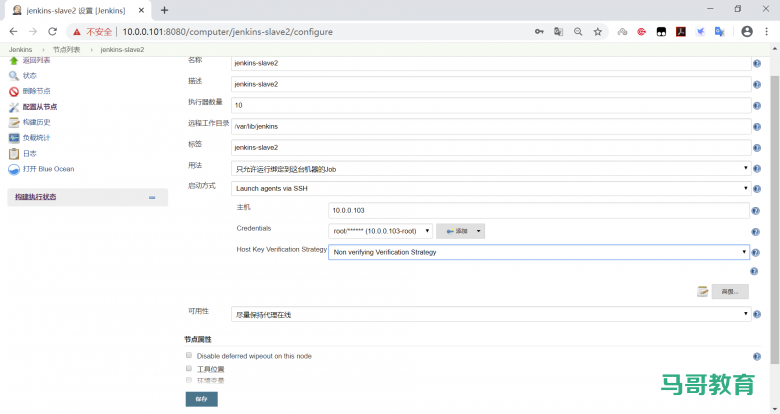This screenshot has width=780, height=414.
Task: Click the delete node red icon
Action: [x=13, y=91]
